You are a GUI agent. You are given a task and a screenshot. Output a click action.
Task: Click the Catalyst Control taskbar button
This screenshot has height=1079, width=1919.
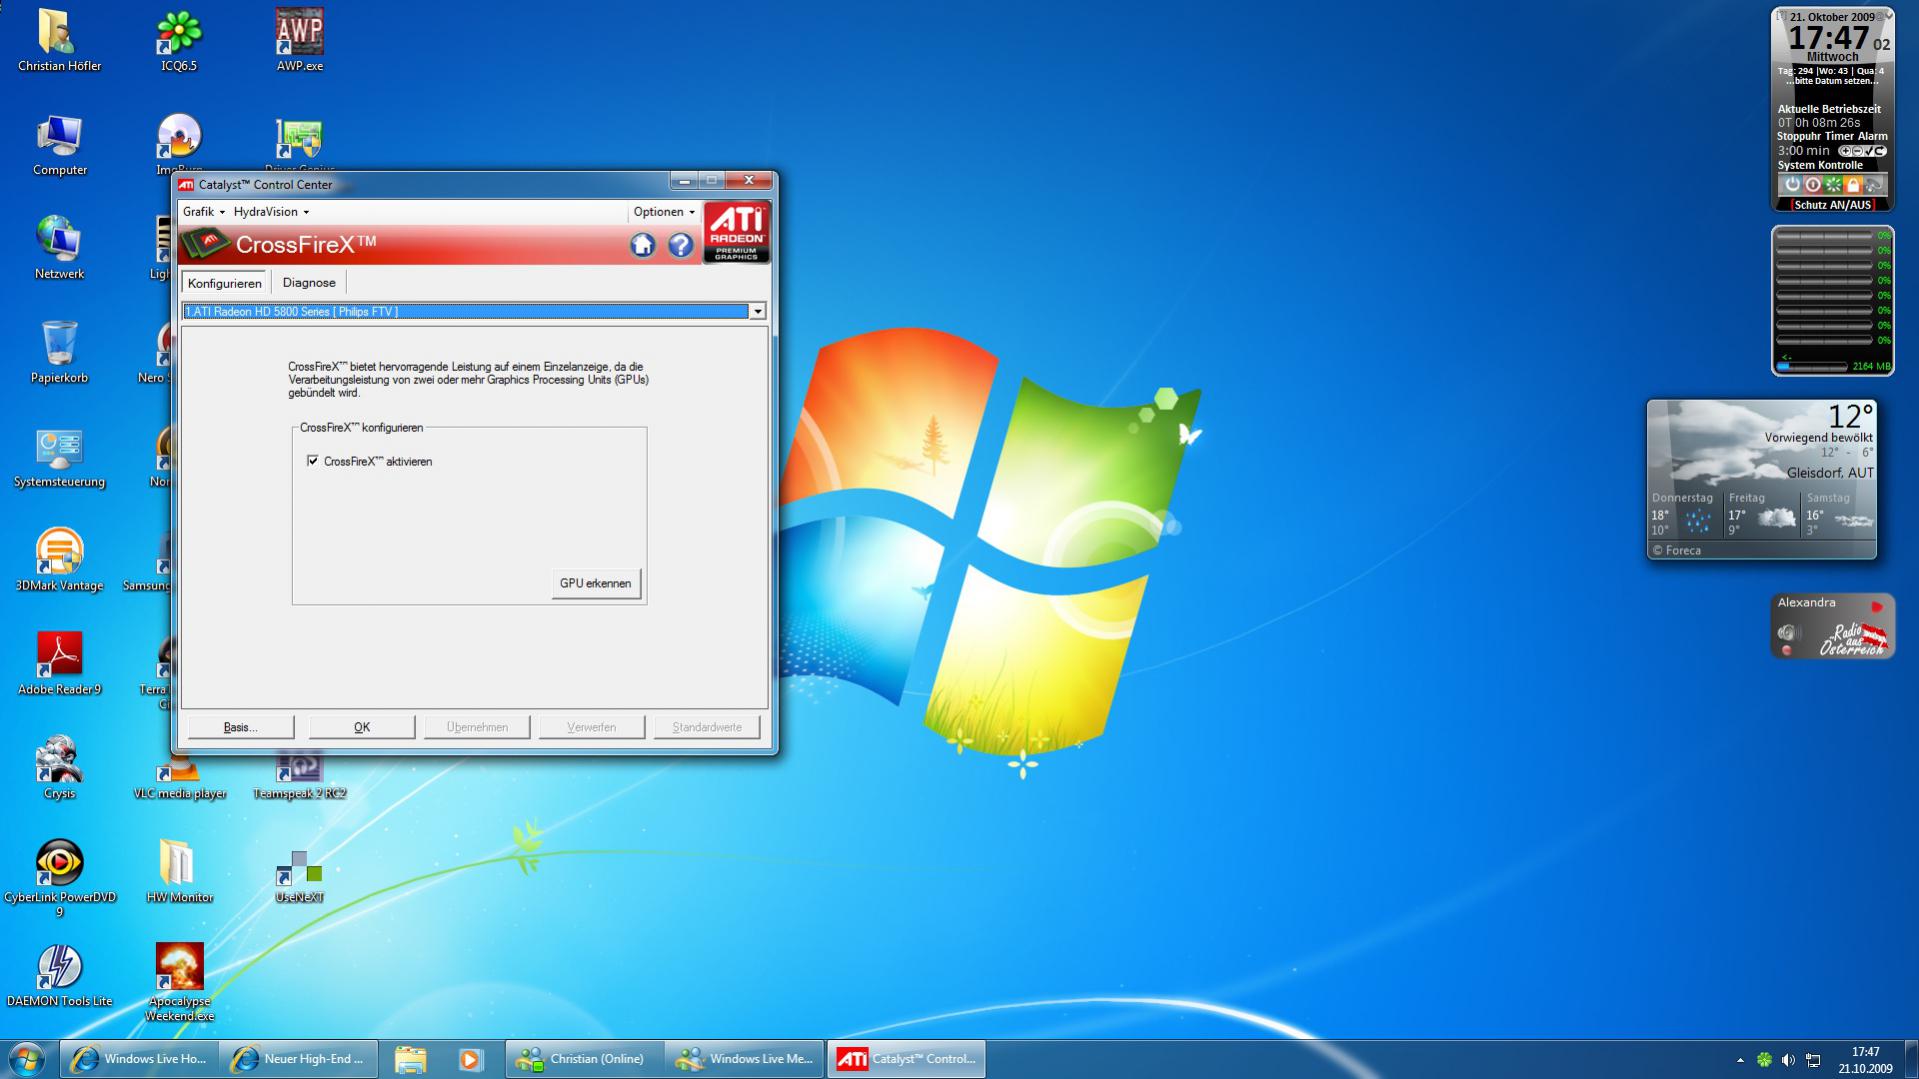(906, 1059)
